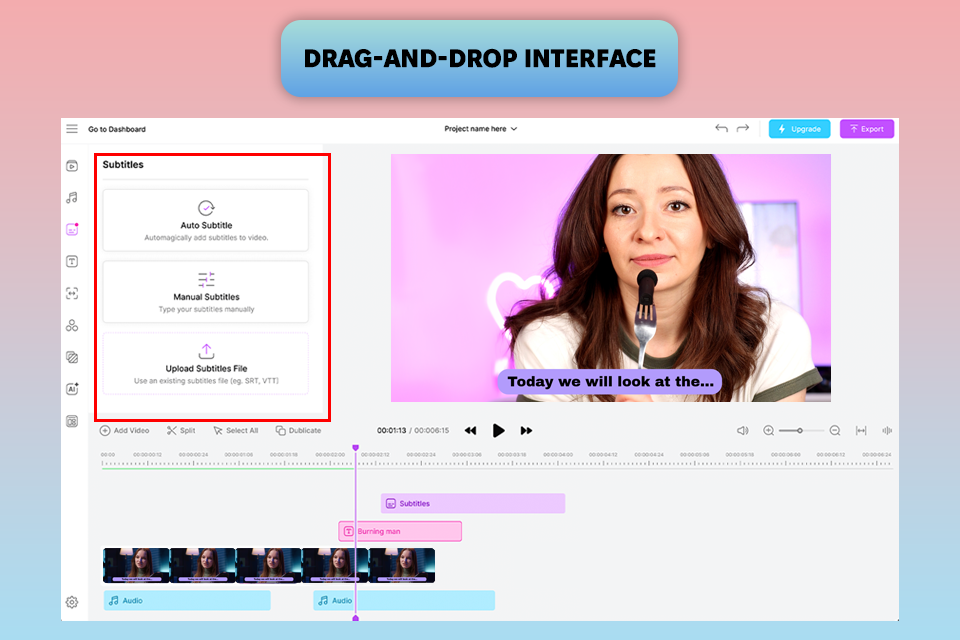Image resolution: width=960 pixels, height=640 pixels.
Task: Open the striped overlays sidebar icon
Action: coord(72,357)
